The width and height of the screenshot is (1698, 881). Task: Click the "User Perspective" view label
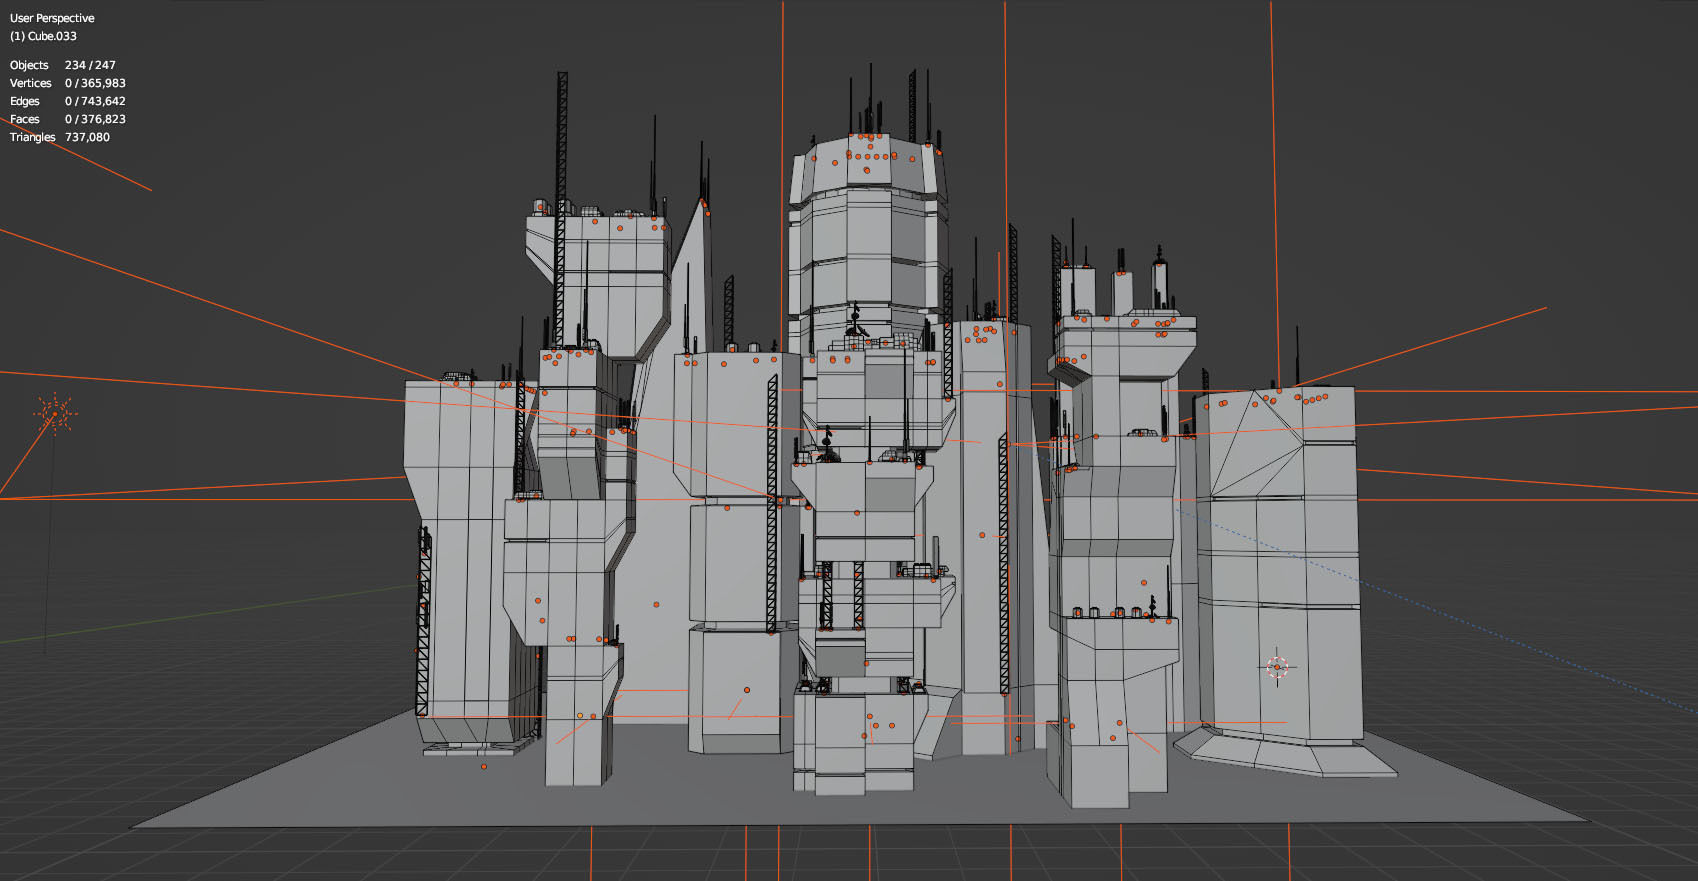(52, 18)
